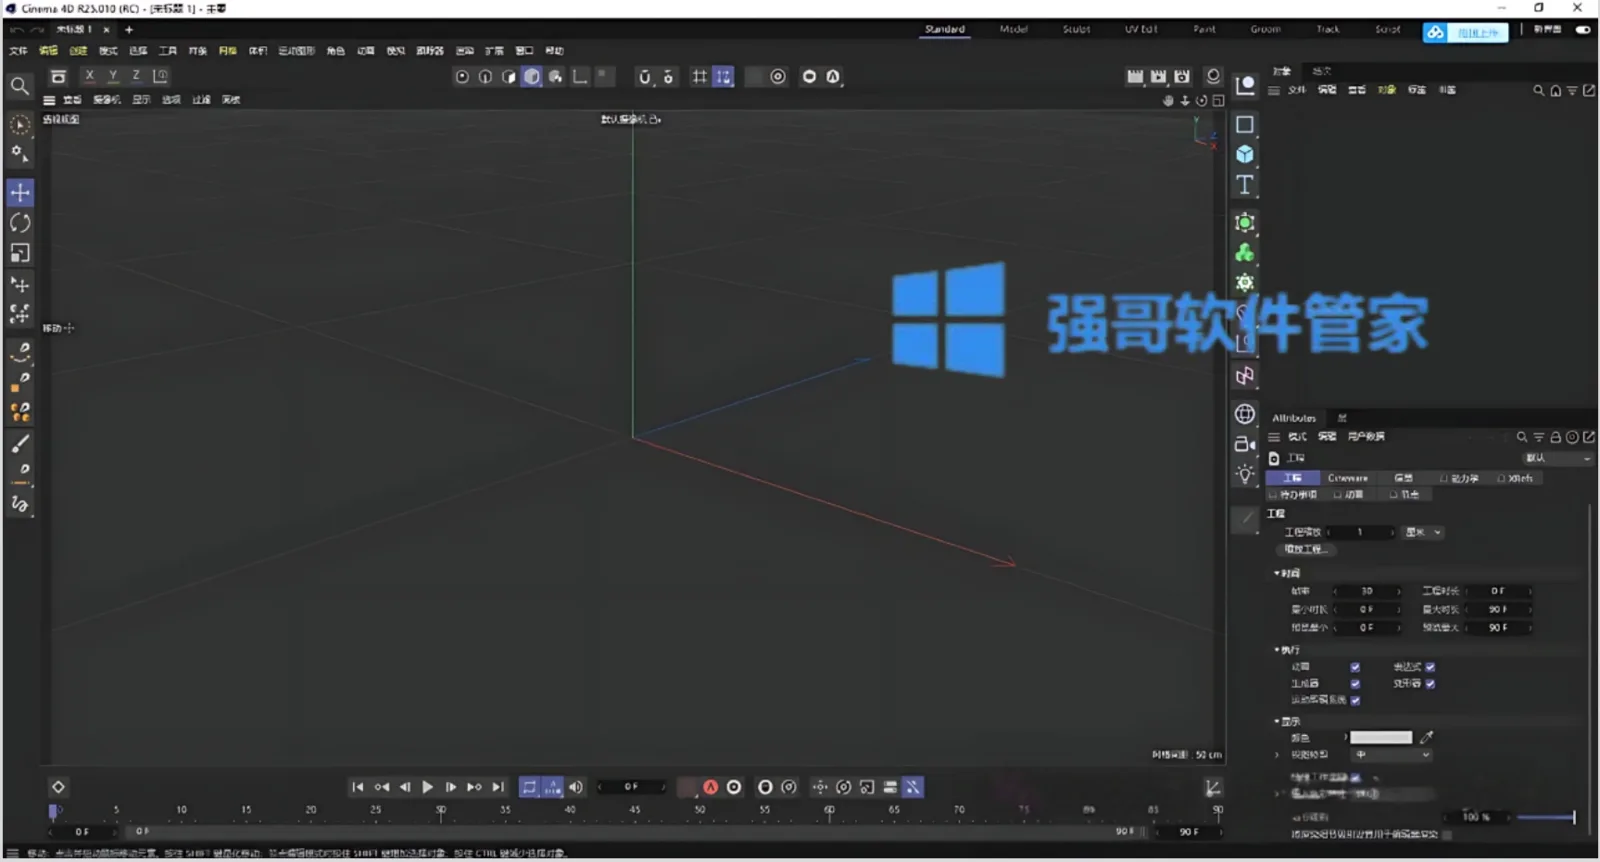The width and height of the screenshot is (1600, 862).
Task: Switch to Points mode icon
Action: (462, 77)
